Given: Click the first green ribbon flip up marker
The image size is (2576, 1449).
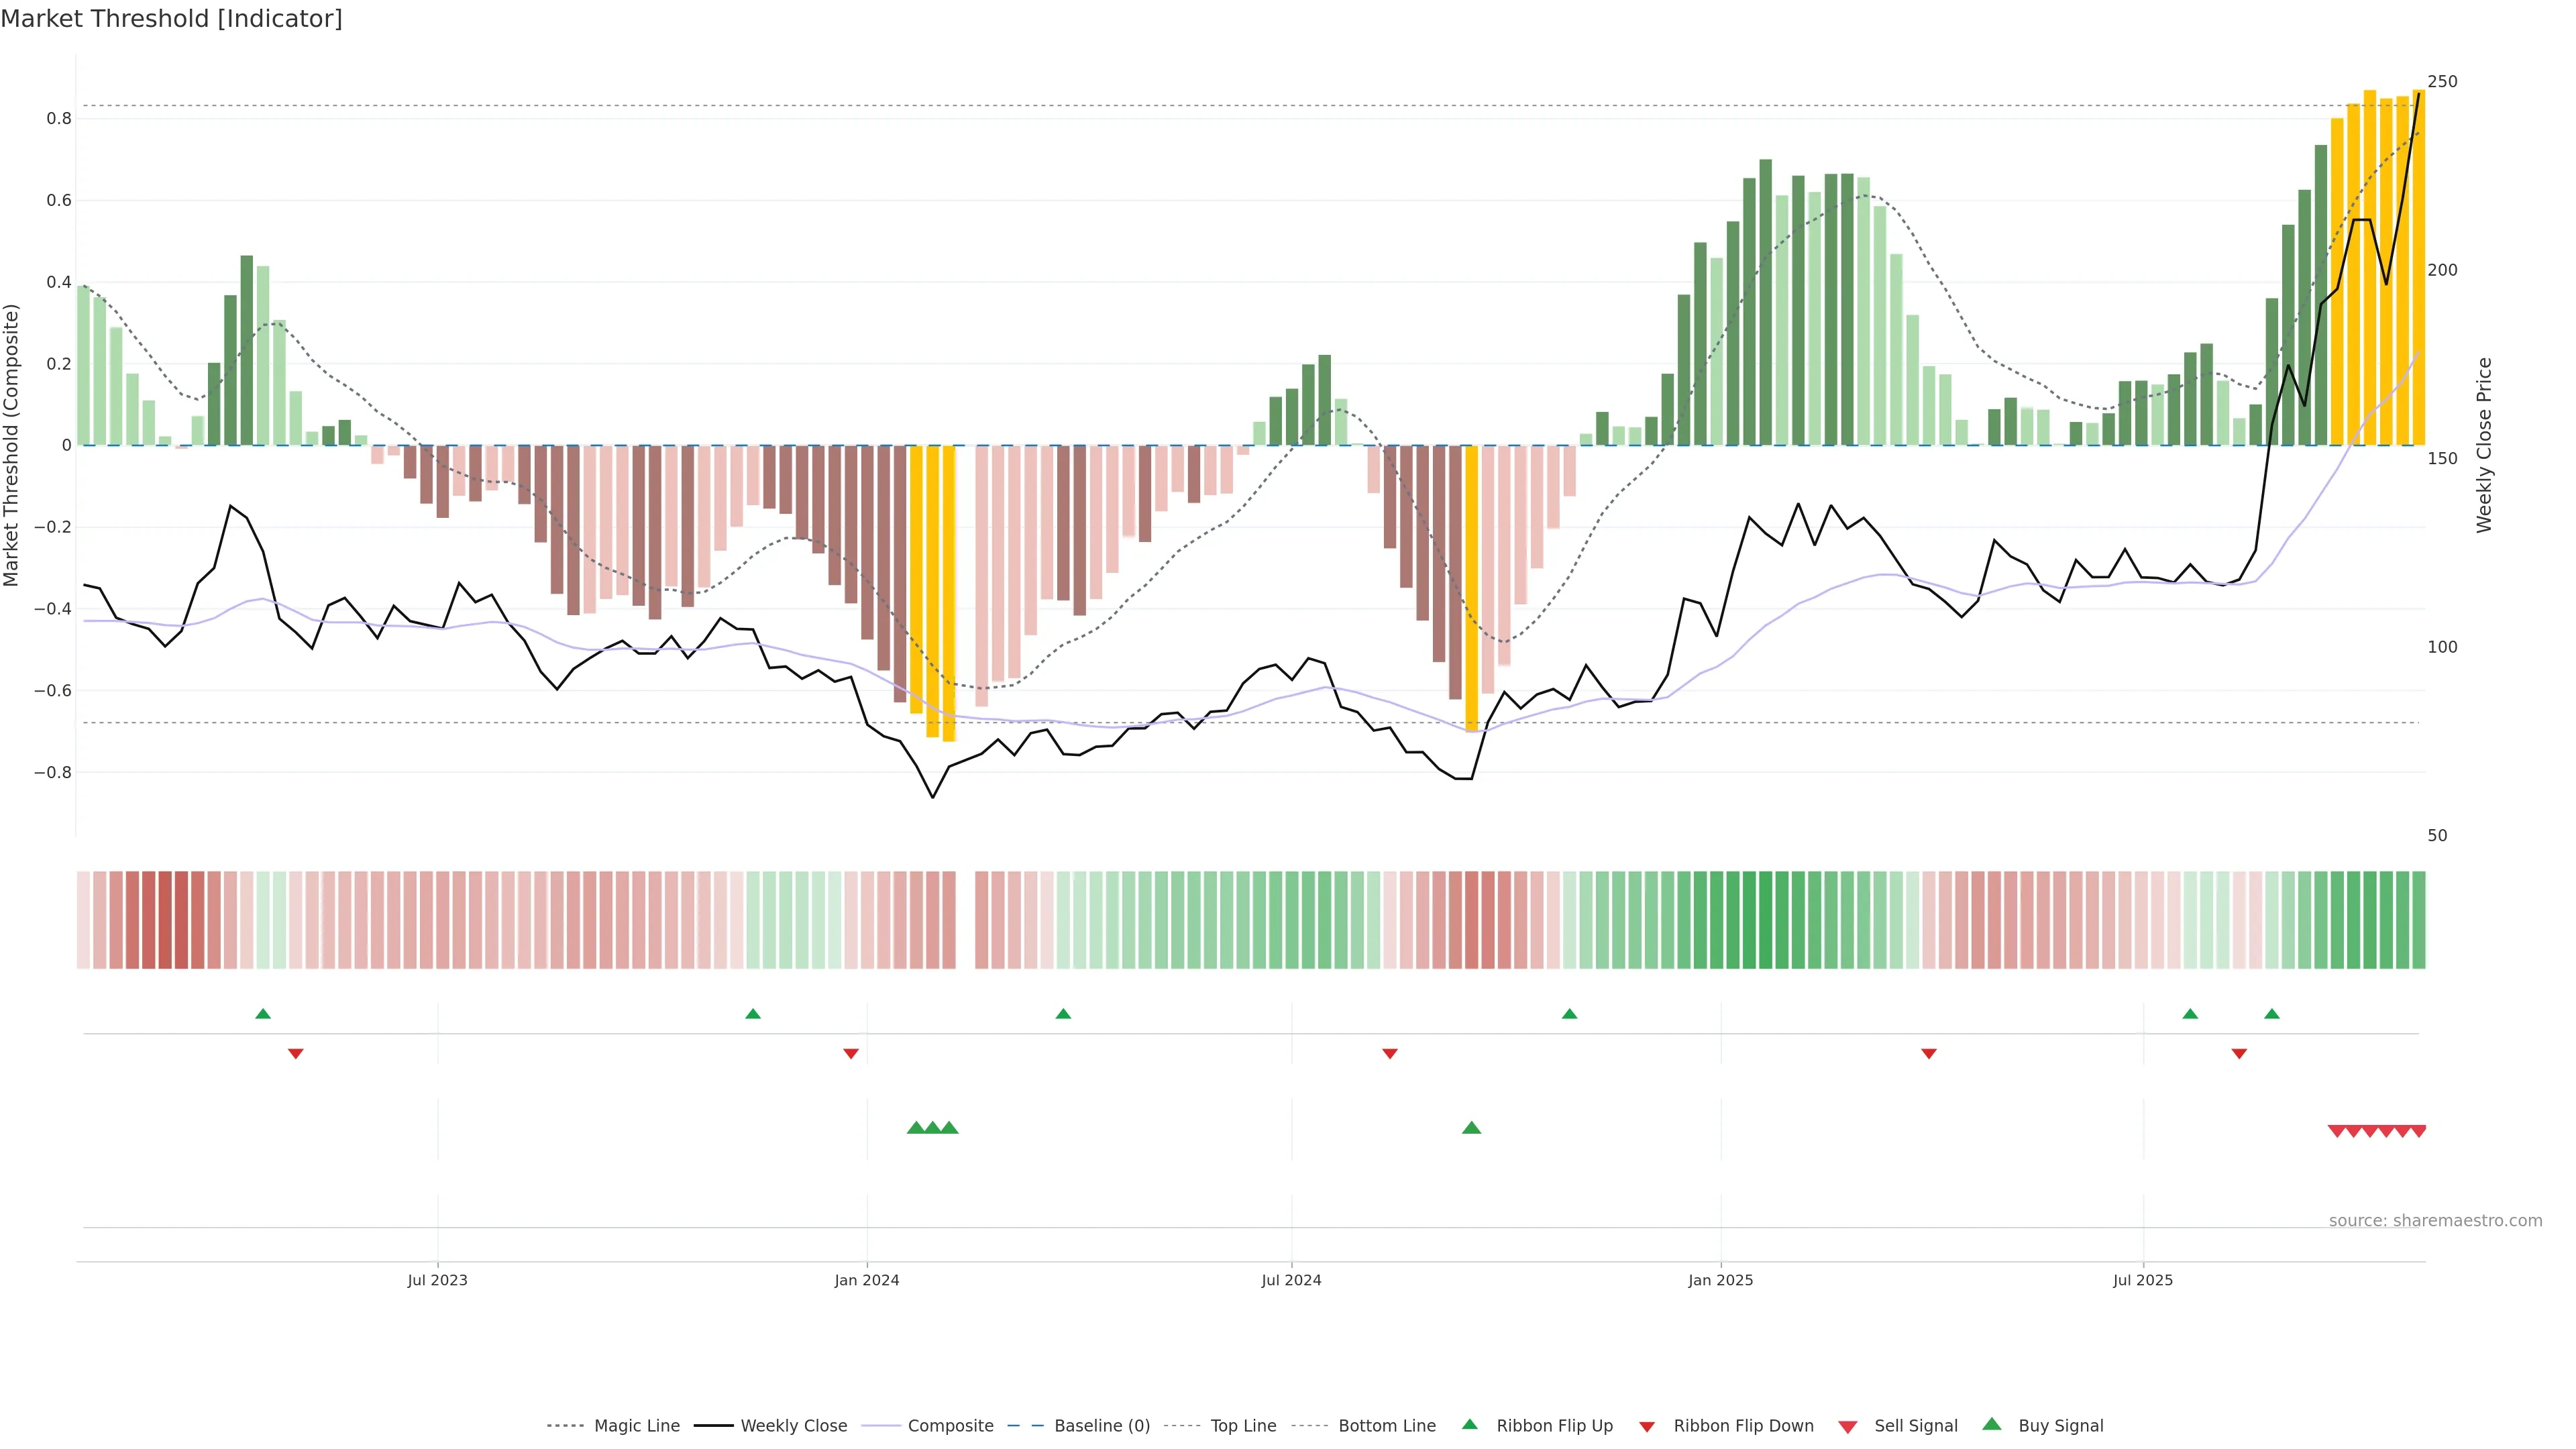Looking at the screenshot, I should [263, 1014].
